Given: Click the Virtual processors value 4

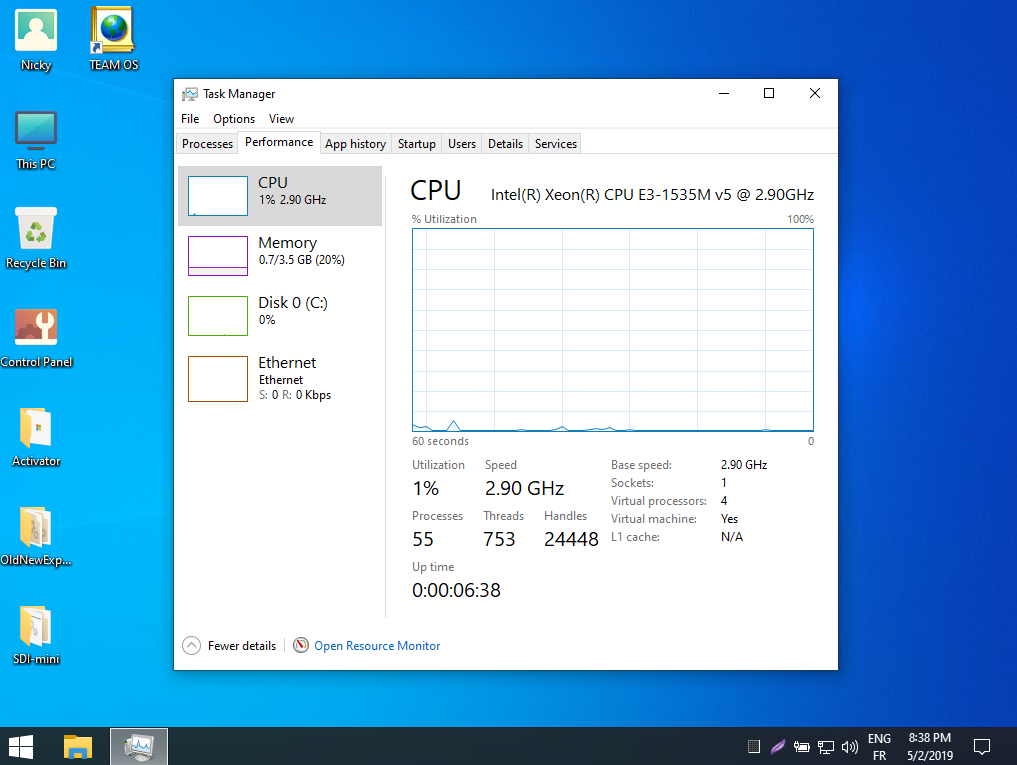Looking at the screenshot, I should tap(724, 501).
